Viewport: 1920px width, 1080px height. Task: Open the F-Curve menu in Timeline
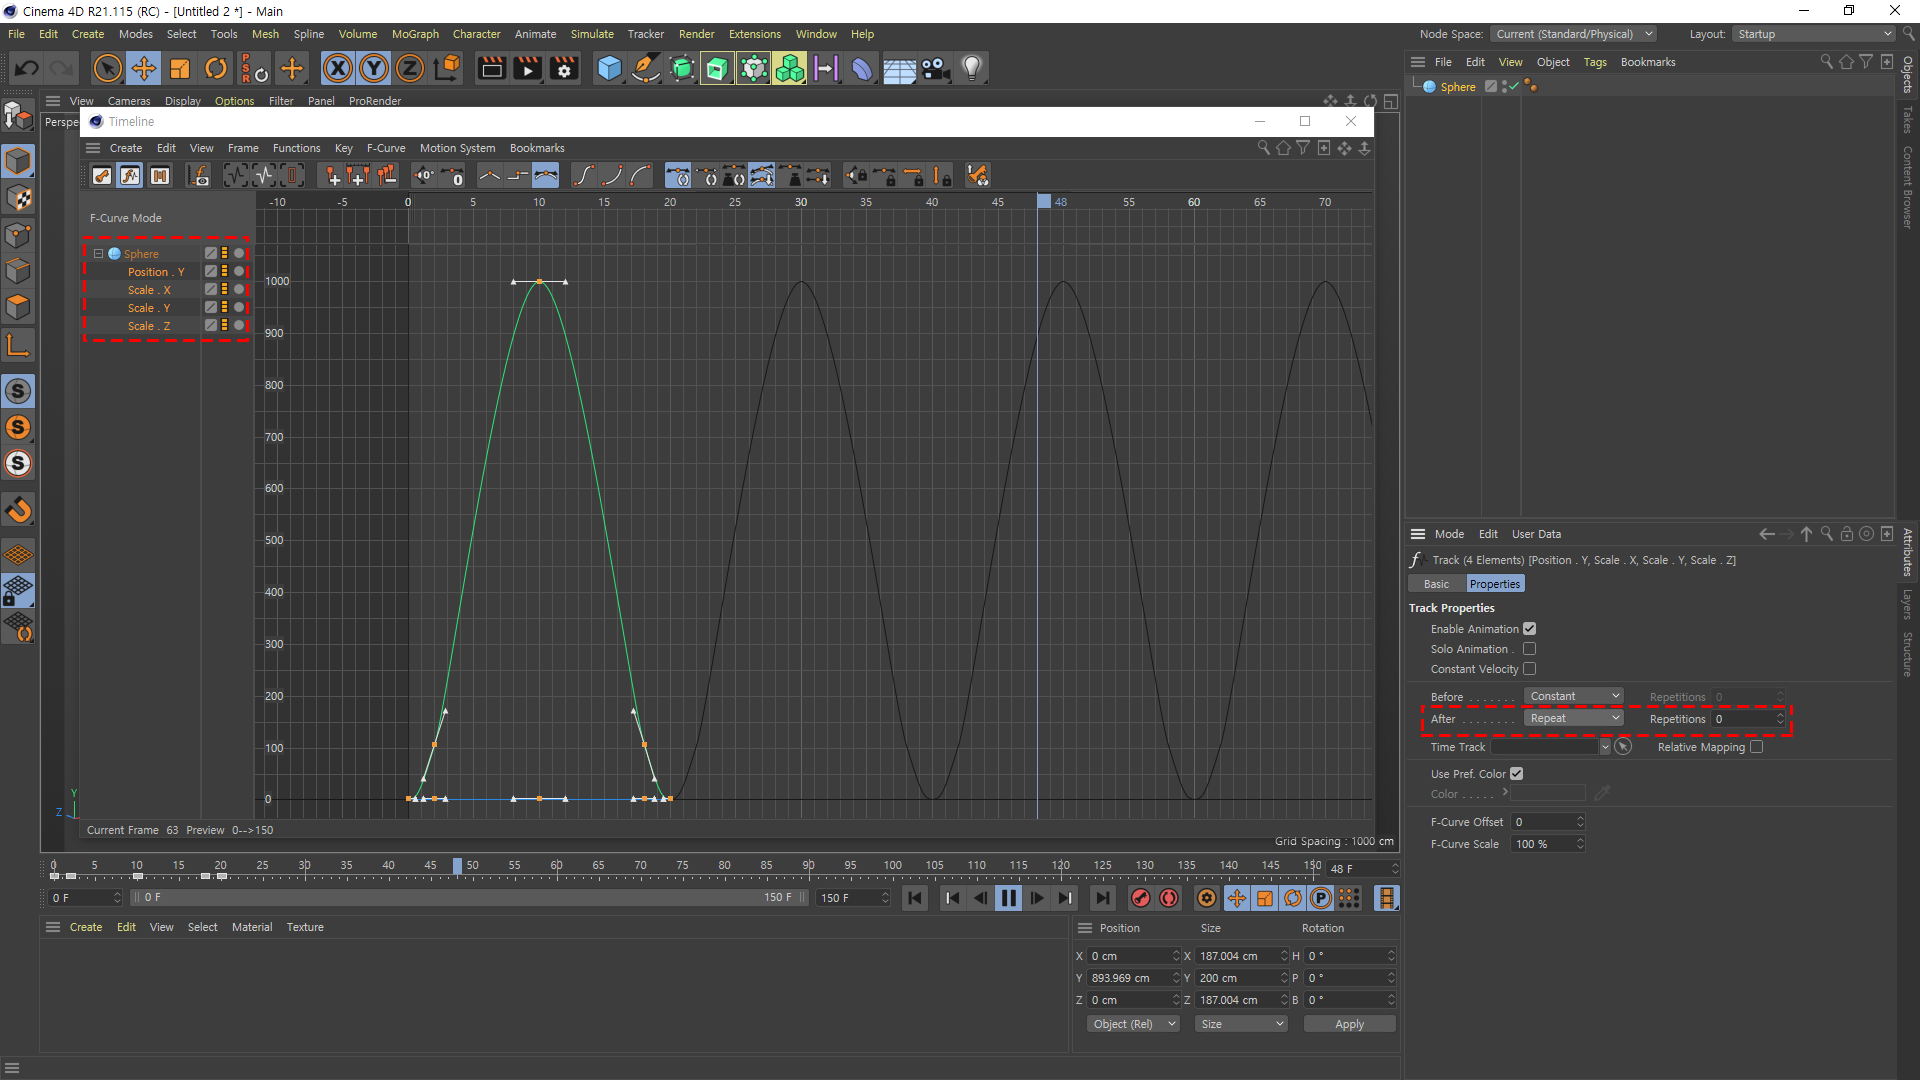pyautogui.click(x=386, y=148)
